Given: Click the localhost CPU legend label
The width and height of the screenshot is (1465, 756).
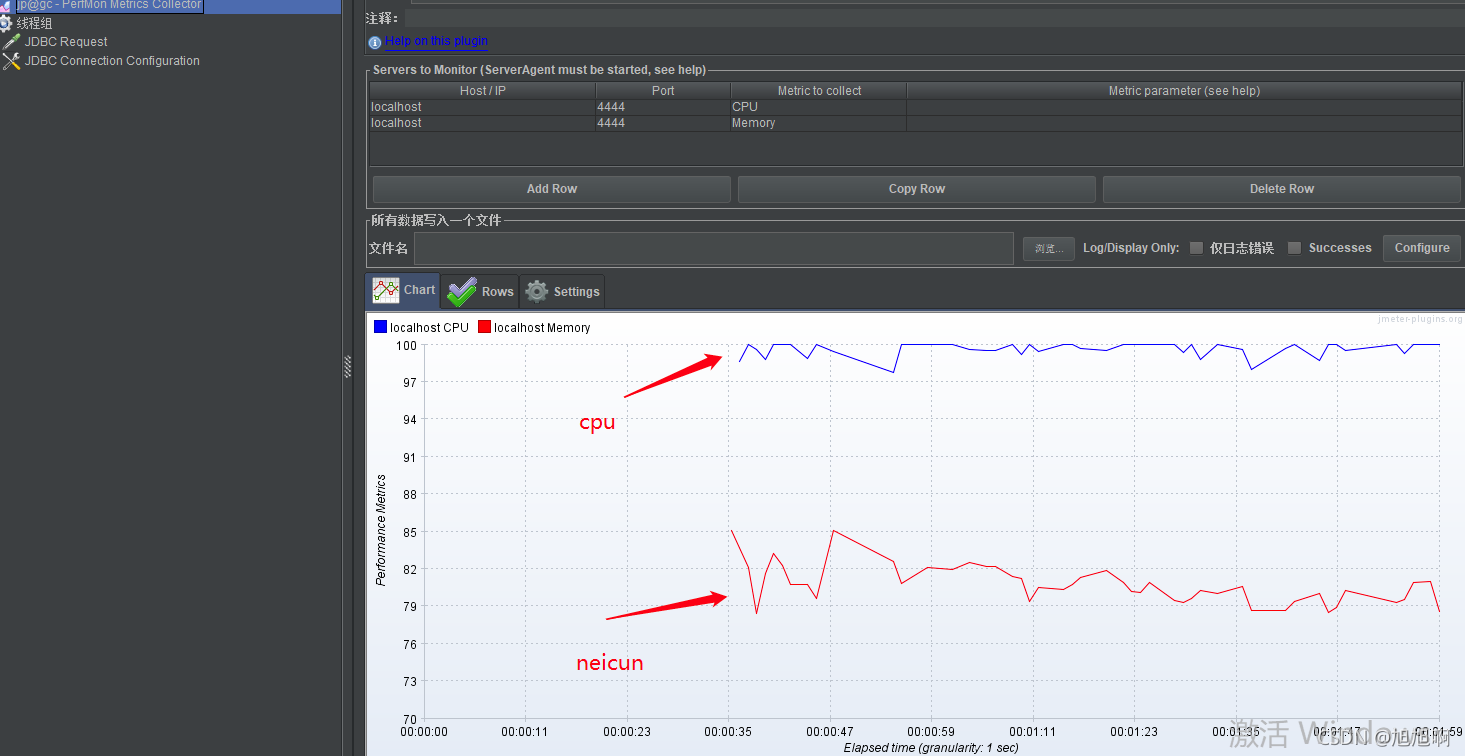Looking at the screenshot, I should pyautogui.click(x=429, y=328).
